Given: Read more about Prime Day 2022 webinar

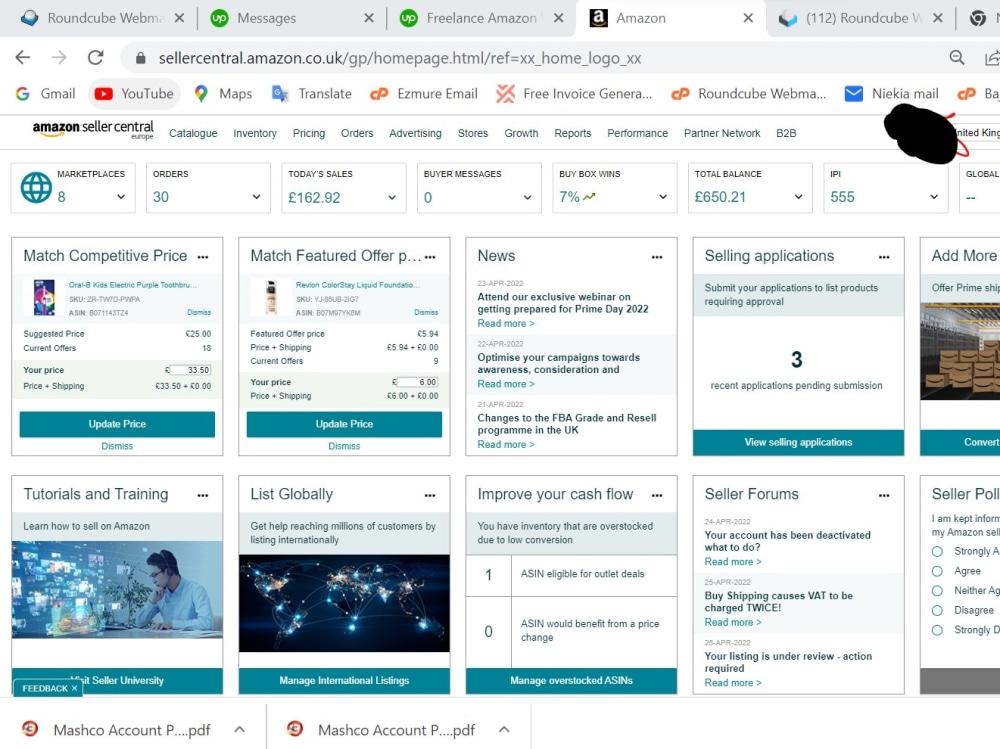Looking at the screenshot, I should tap(506, 323).
